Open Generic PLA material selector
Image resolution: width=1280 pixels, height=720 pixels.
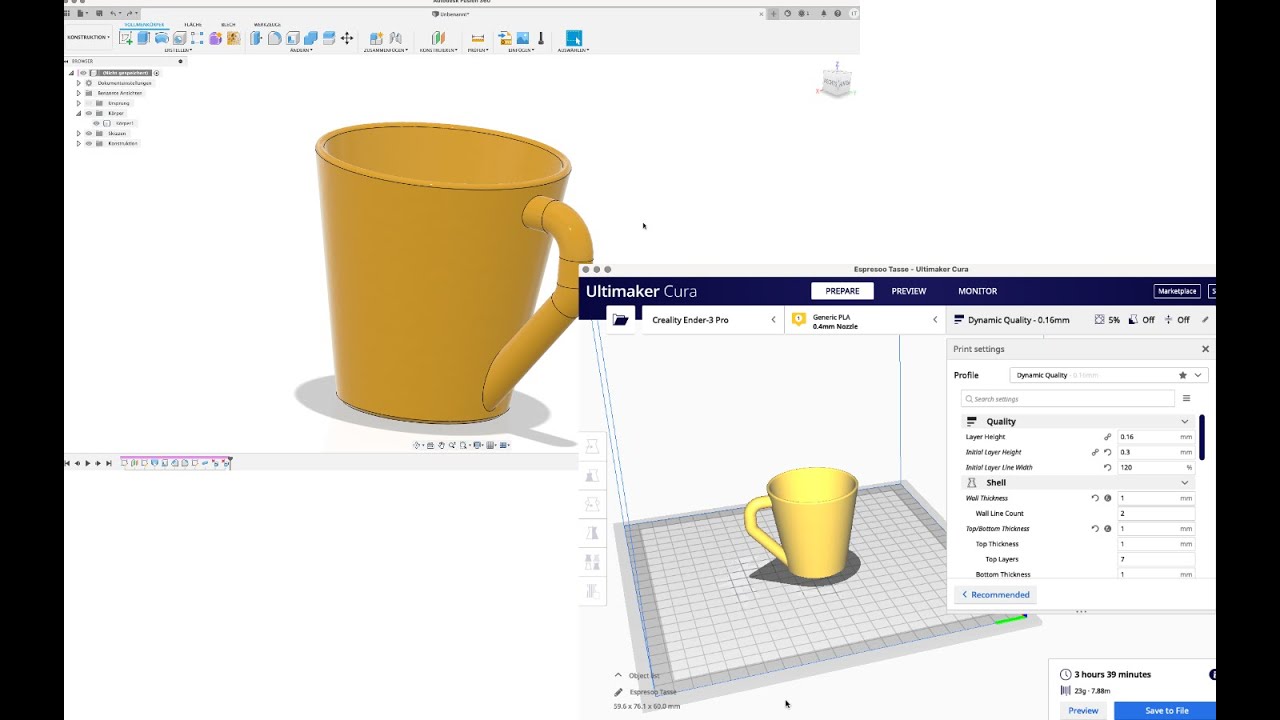point(865,320)
